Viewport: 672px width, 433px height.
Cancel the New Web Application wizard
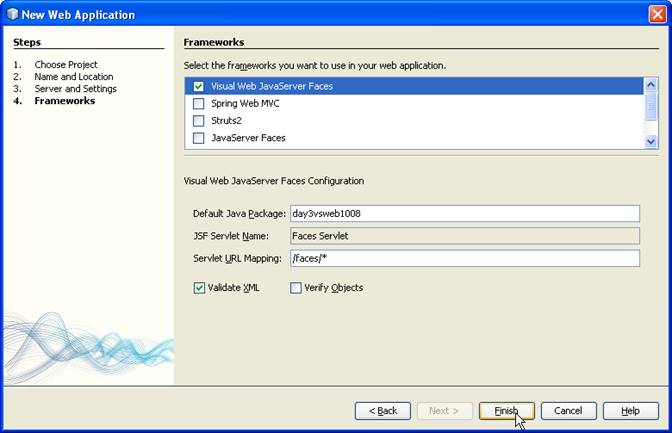coord(568,411)
